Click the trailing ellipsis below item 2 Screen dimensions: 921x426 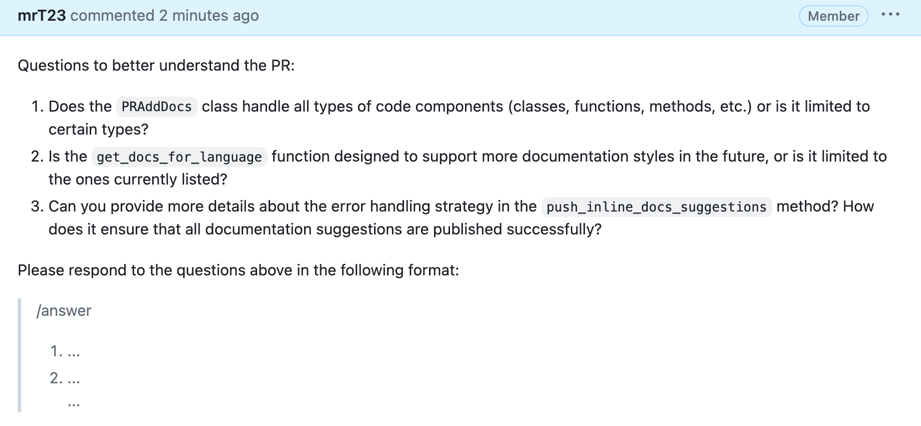pos(74,403)
